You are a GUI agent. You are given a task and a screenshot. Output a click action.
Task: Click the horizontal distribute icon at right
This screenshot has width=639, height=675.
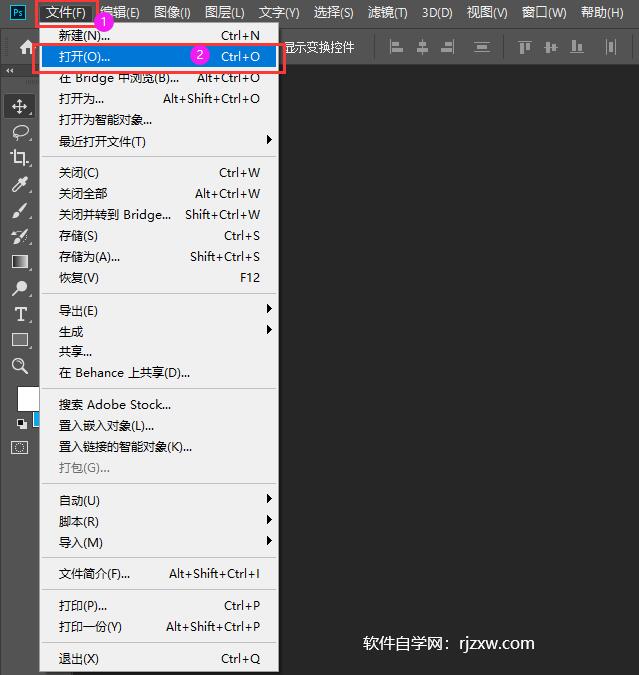(611, 46)
